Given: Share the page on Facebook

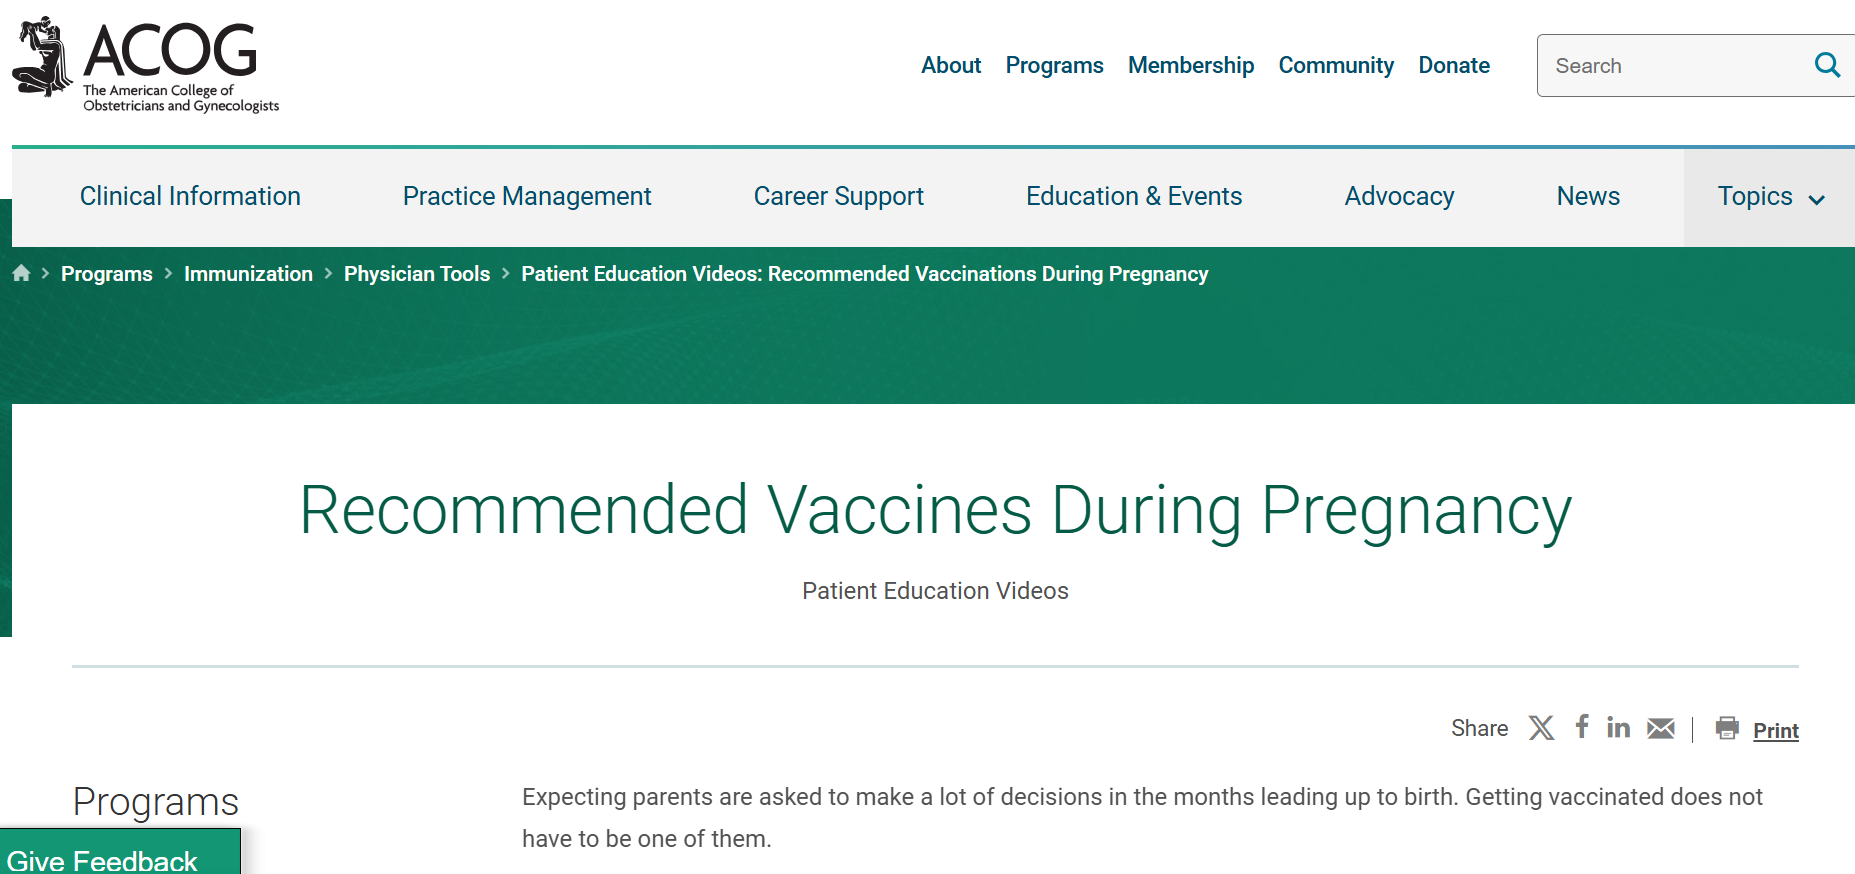Looking at the screenshot, I should [1582, 727].
